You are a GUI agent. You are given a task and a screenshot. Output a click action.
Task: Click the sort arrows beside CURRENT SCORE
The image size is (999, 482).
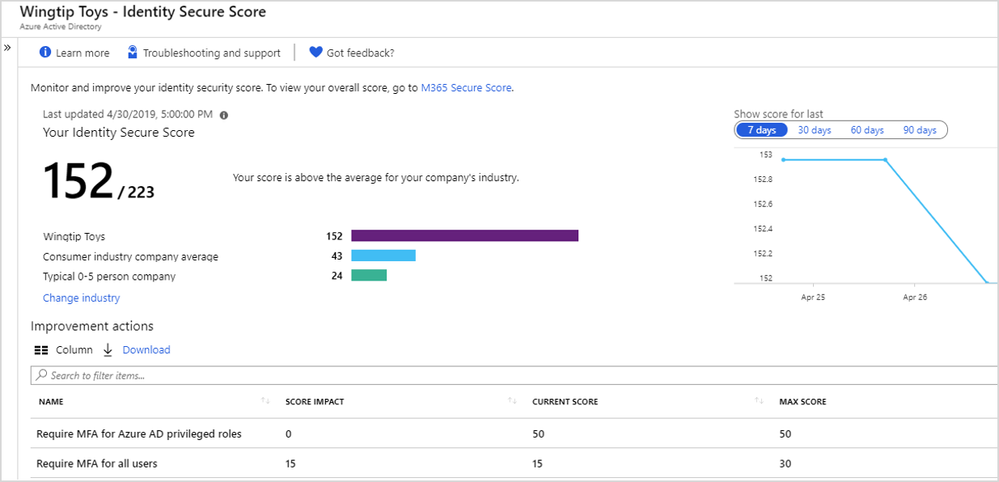point(758,400)
